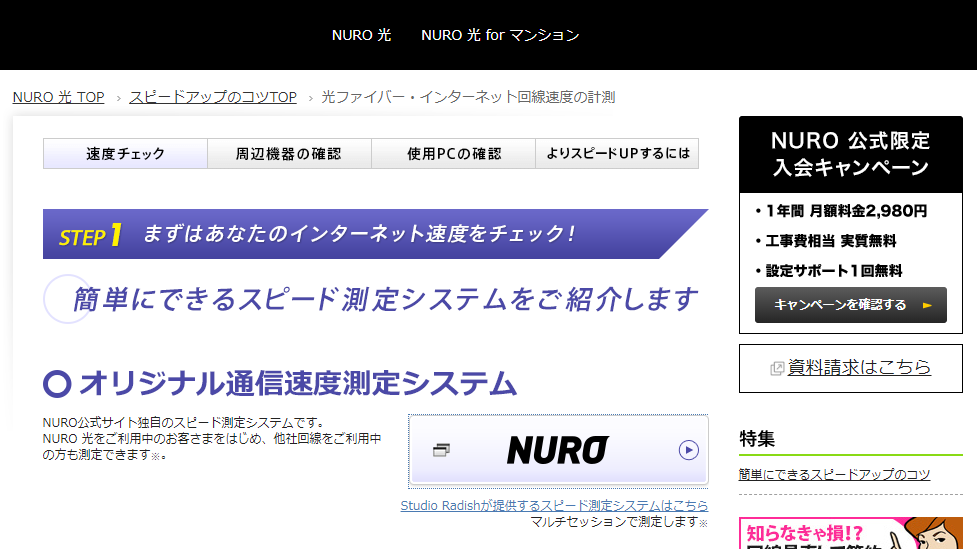Click the play arrow icon on NURO button
Image resolution: width=977 pixels, height=549 pixels.
[689, 450]
